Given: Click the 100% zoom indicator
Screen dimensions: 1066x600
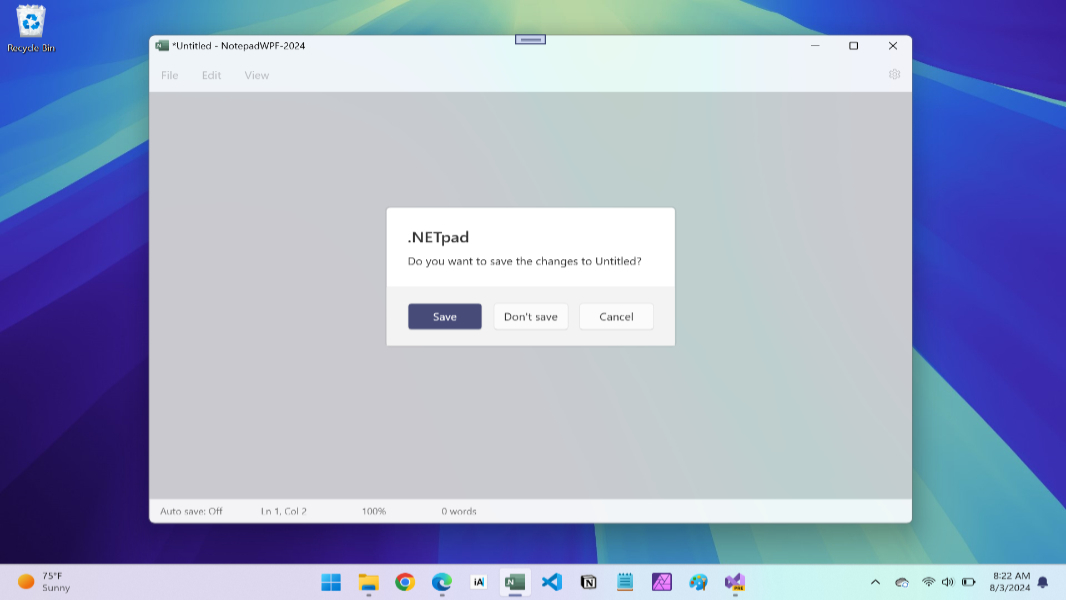Looking at the screenshot, I should 374,511.
